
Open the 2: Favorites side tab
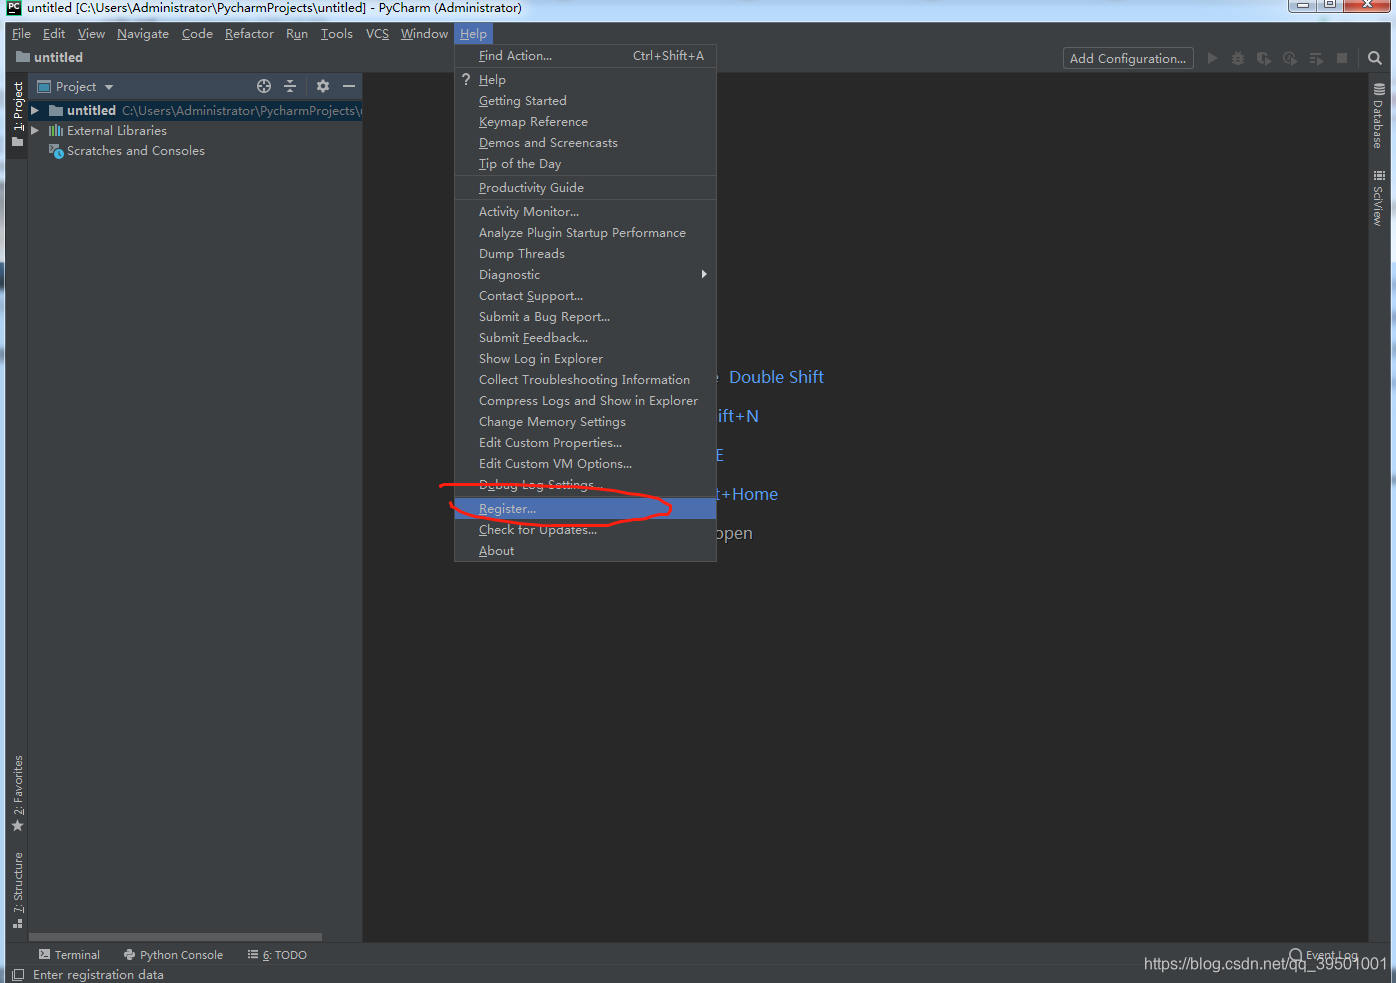click(x=17, y=793)
